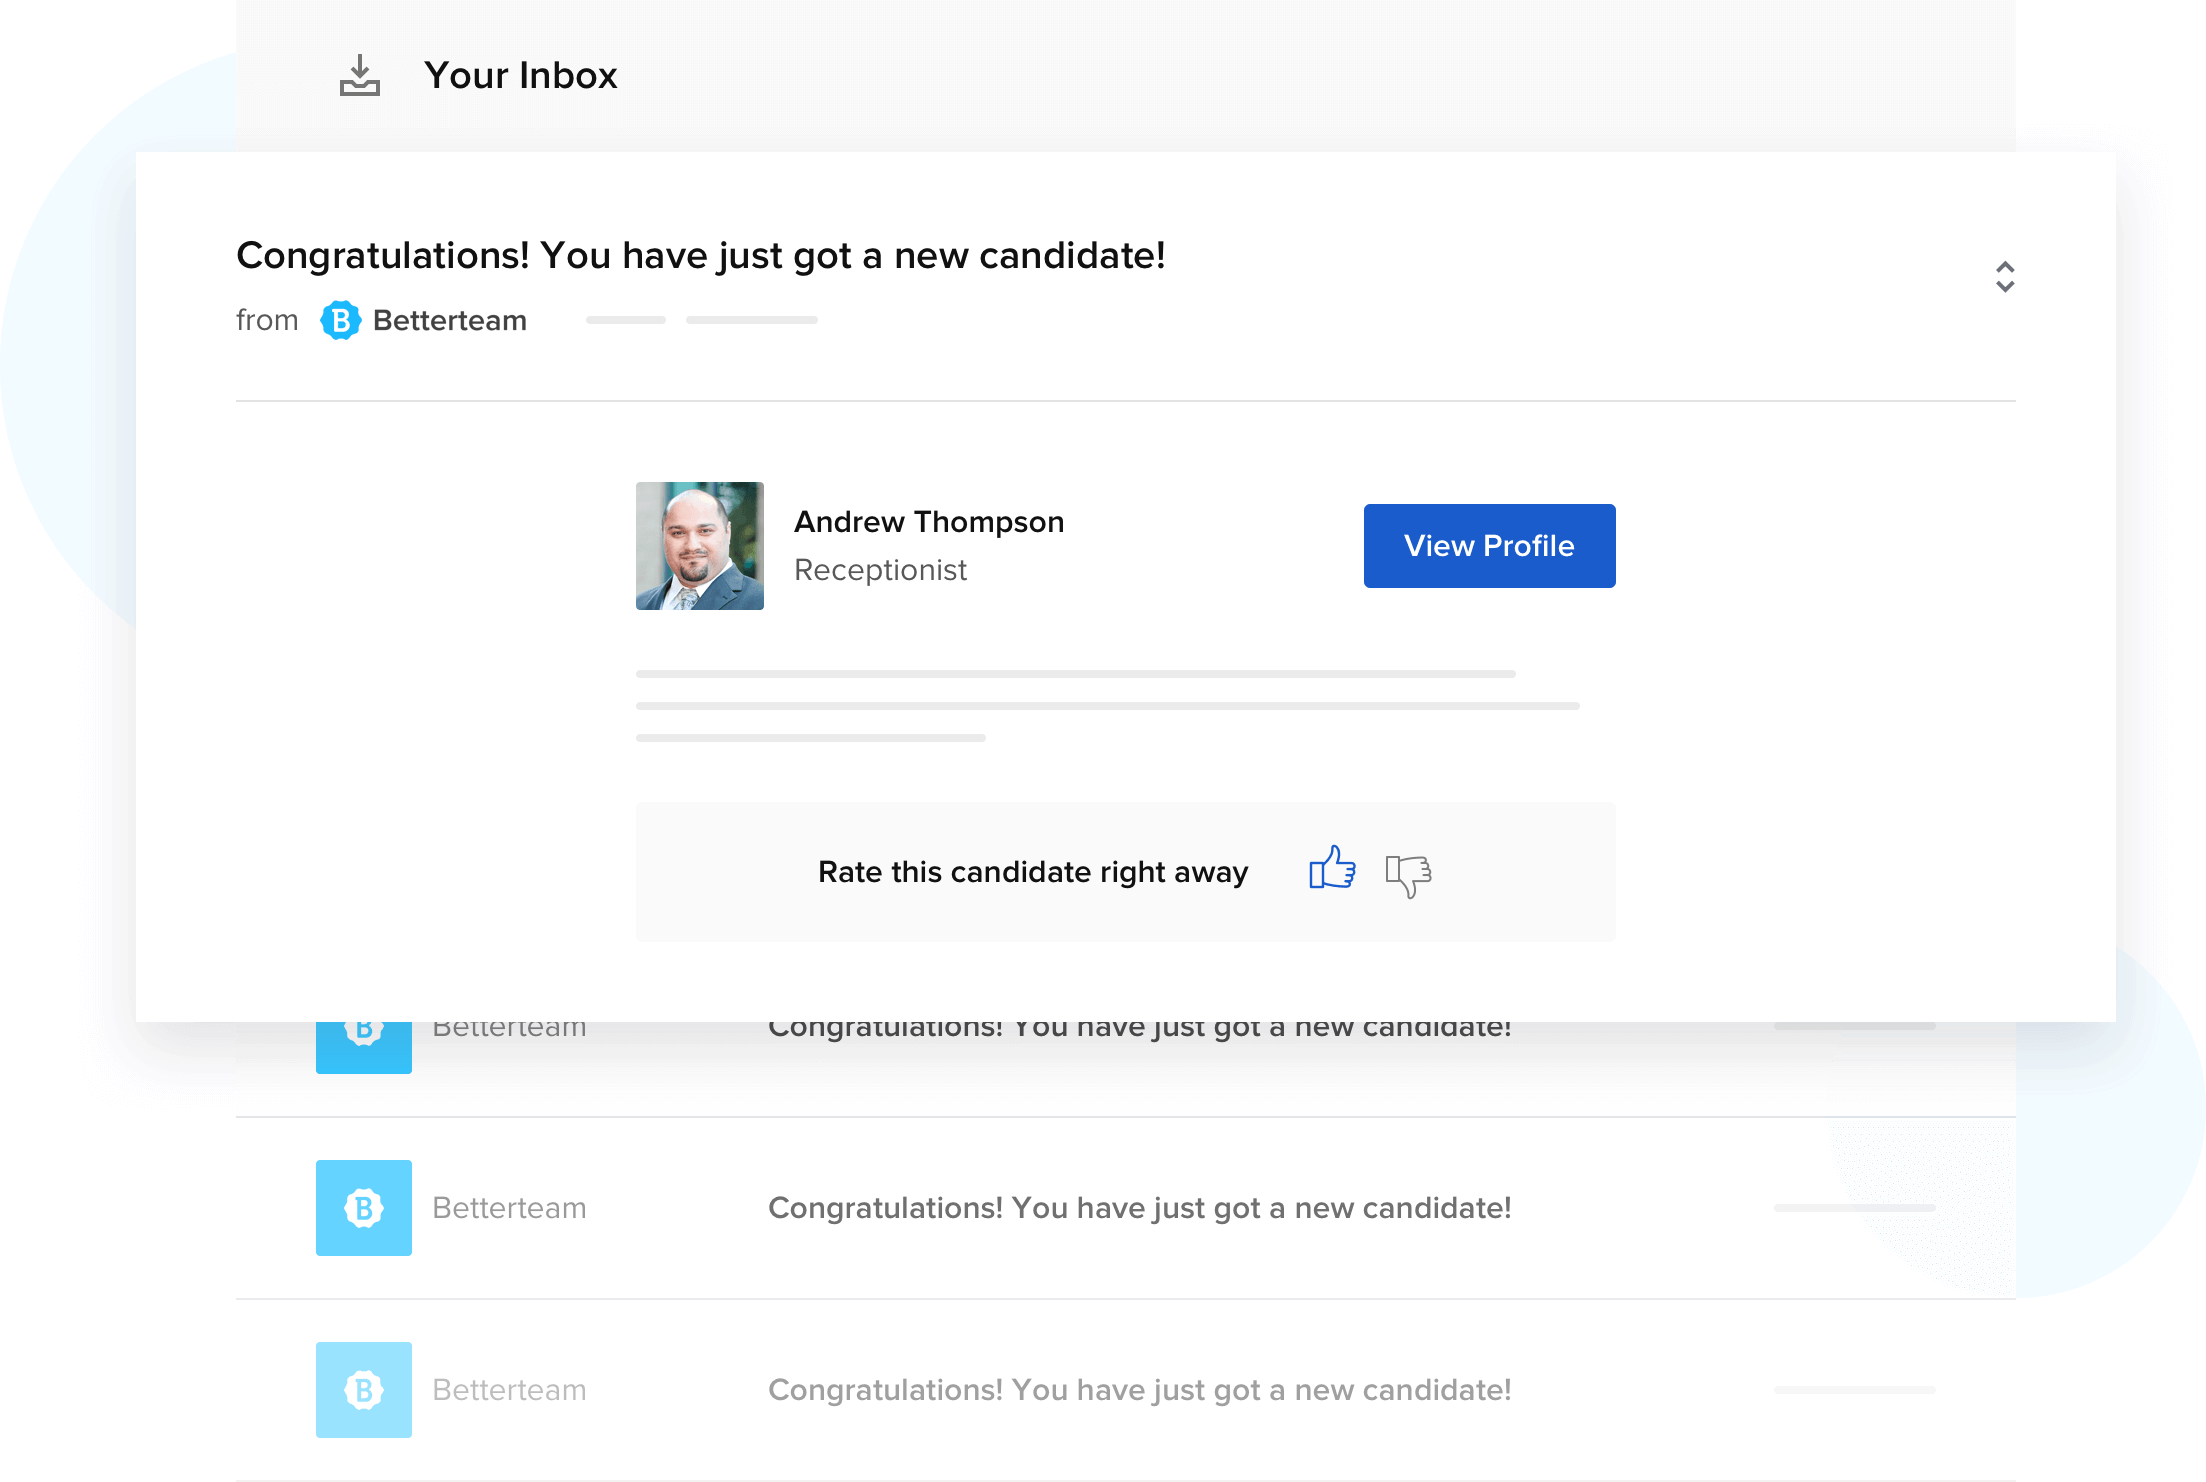Click the View Profile button
The width and height of the screenshot is (2206, 1482).
click(x=1489, y=546)
